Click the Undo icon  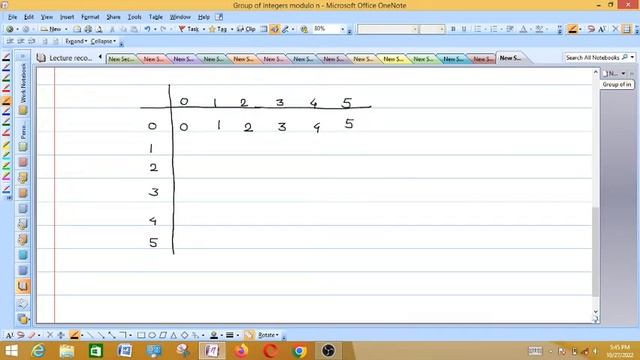point(147,29)
